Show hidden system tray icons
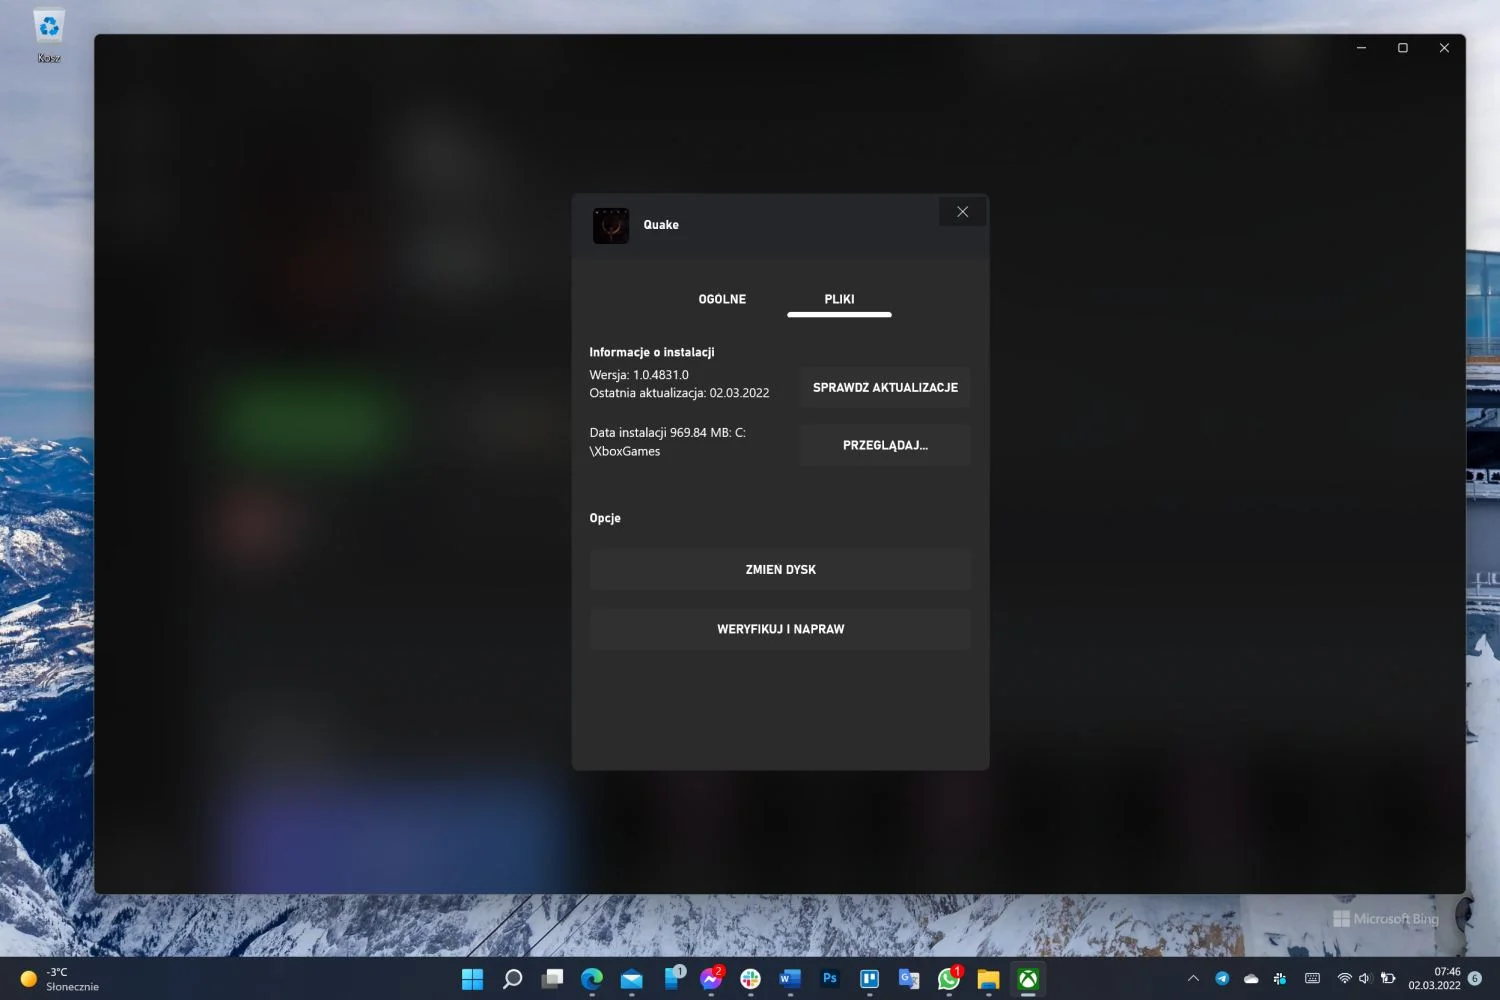The height and width of the screenshot is (1000, 1500). [x=1193, y=979]
